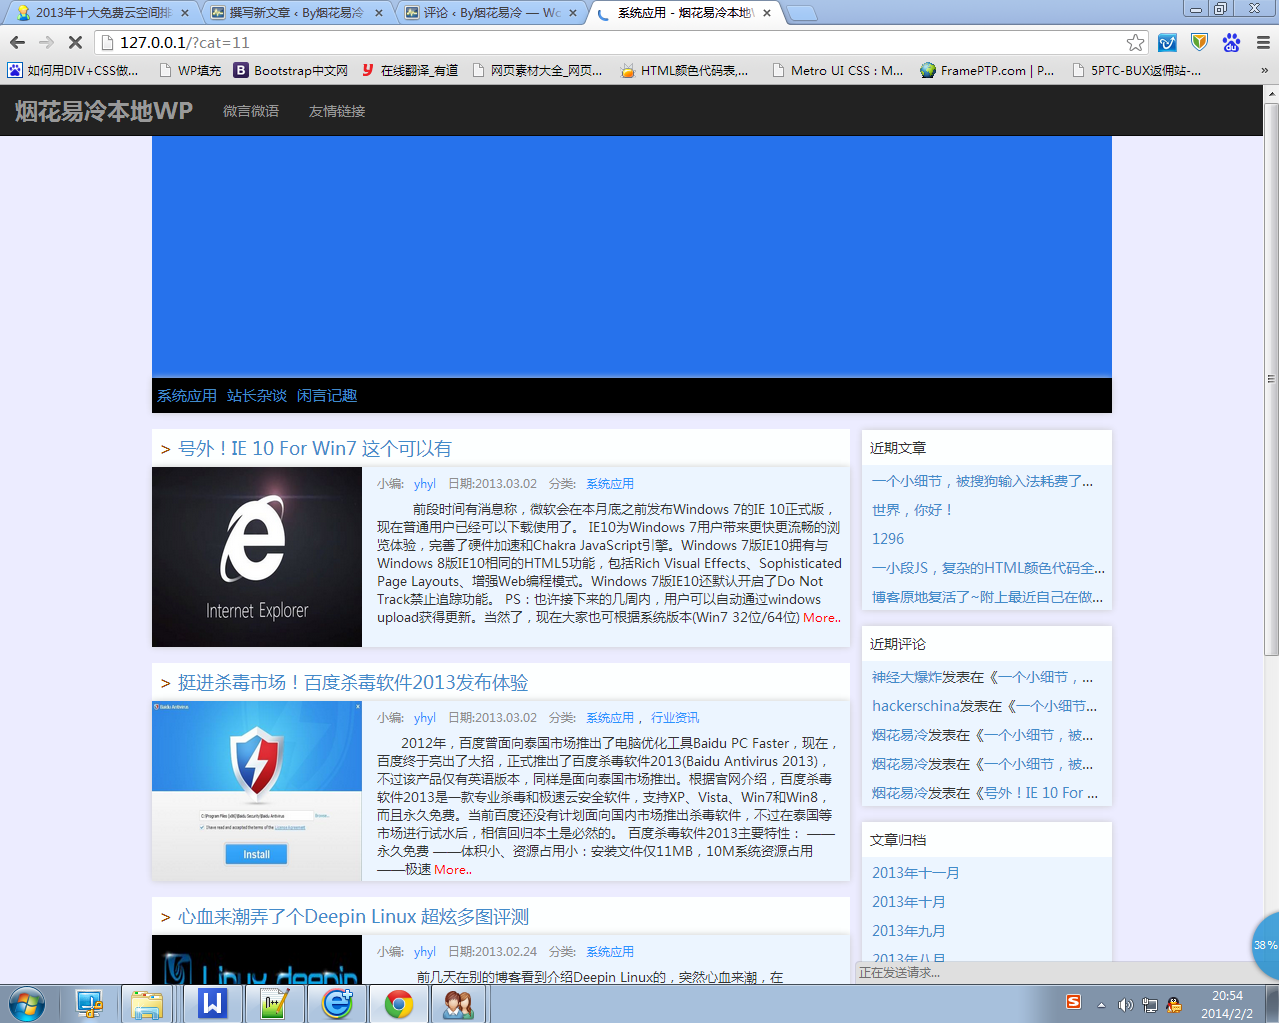Select the 站长杂谈 category menu
The height and width of the screenshot is (1023, 1279).
point(257,396)
